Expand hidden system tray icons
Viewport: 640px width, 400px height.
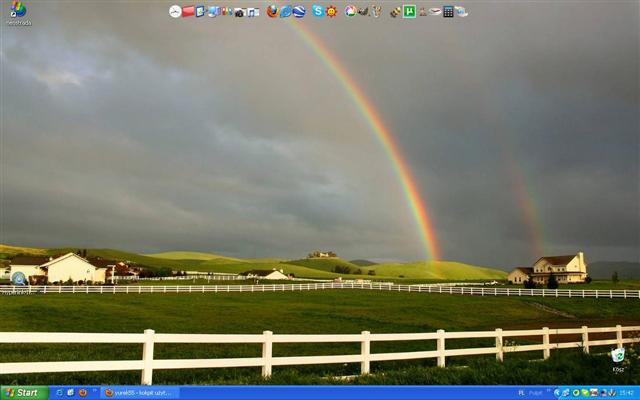[556, 393]
